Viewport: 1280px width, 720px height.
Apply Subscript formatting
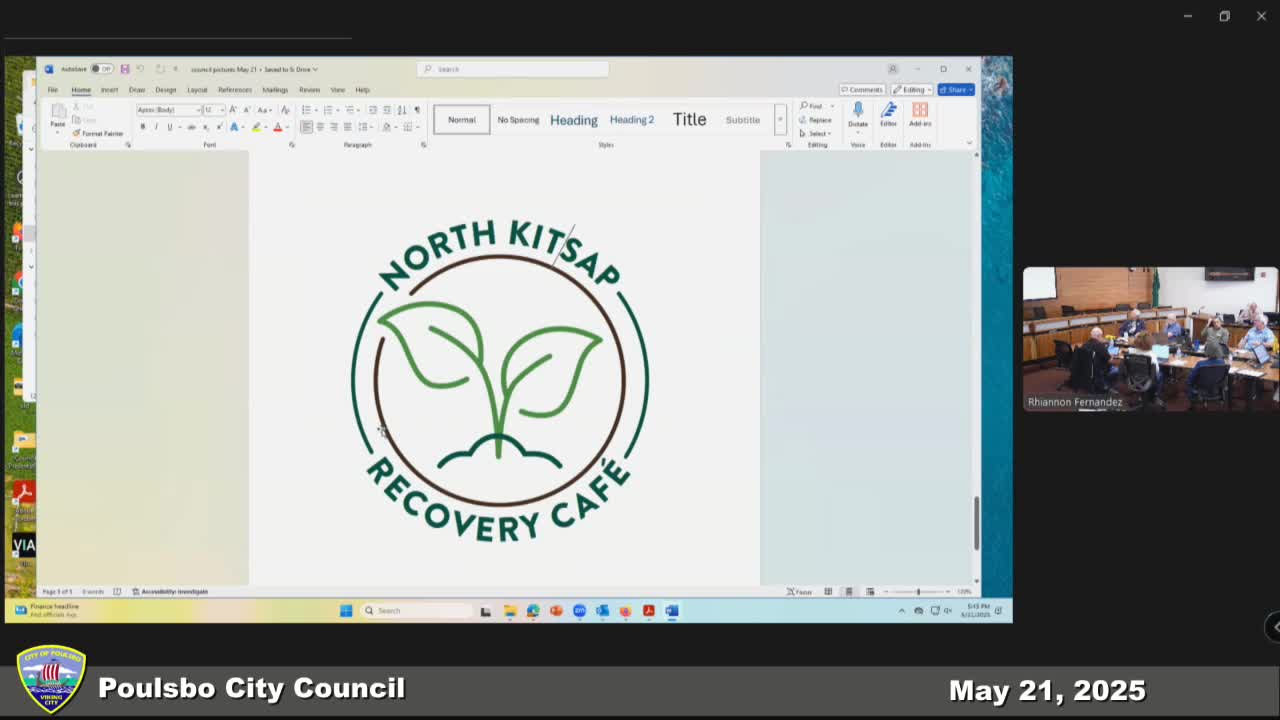[x=206, y=126]
